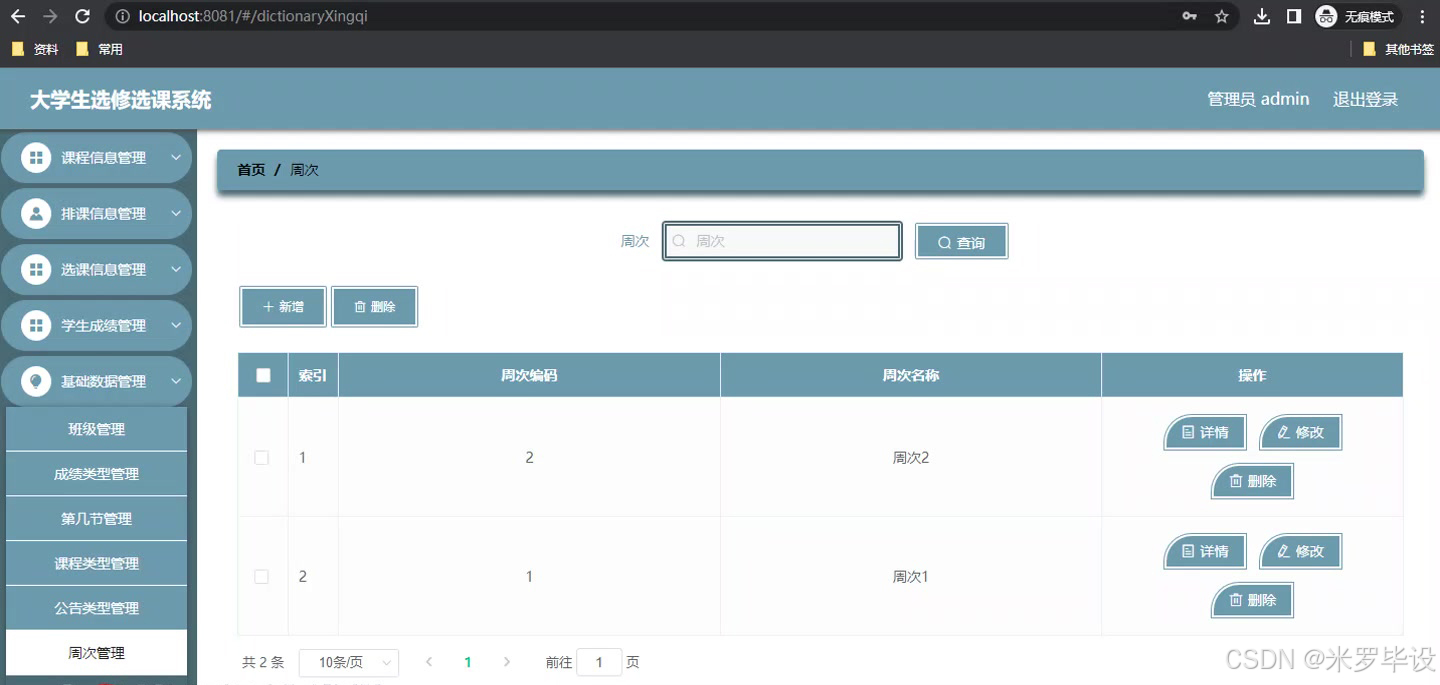Click the 基础数据管理 bulb icon
Image resolution: width=1440 pixels, height=685 pixels.
point(36,381)
